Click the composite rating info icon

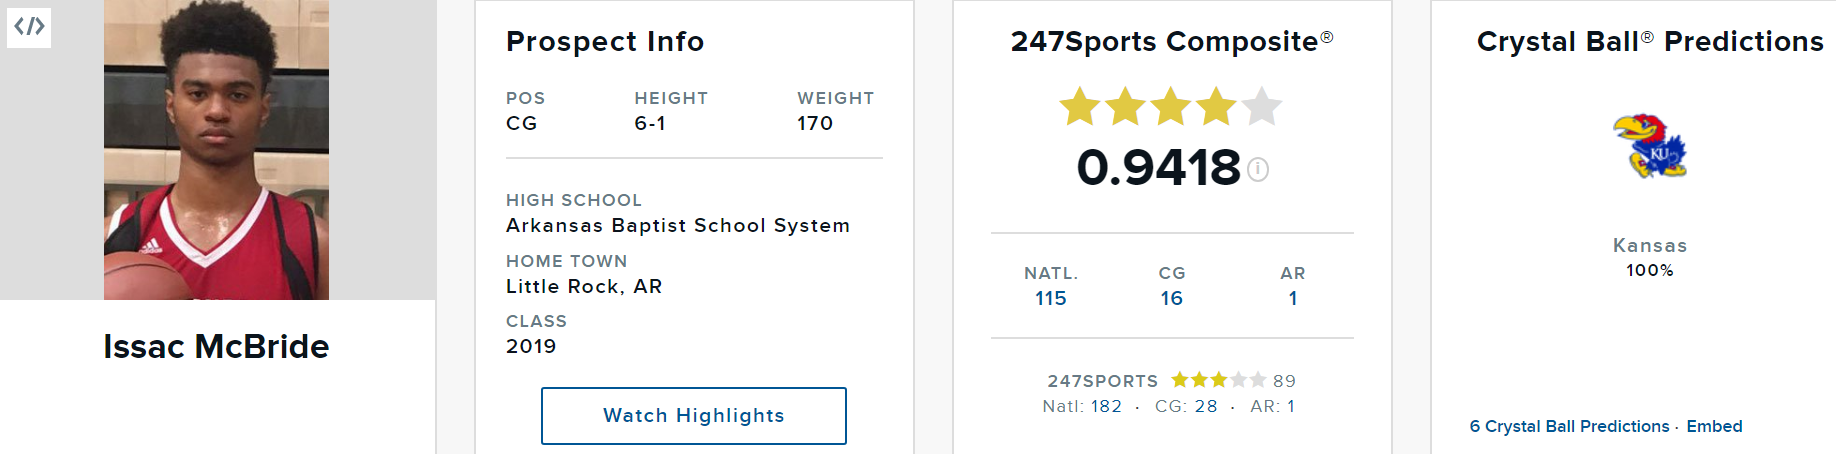1258,170
